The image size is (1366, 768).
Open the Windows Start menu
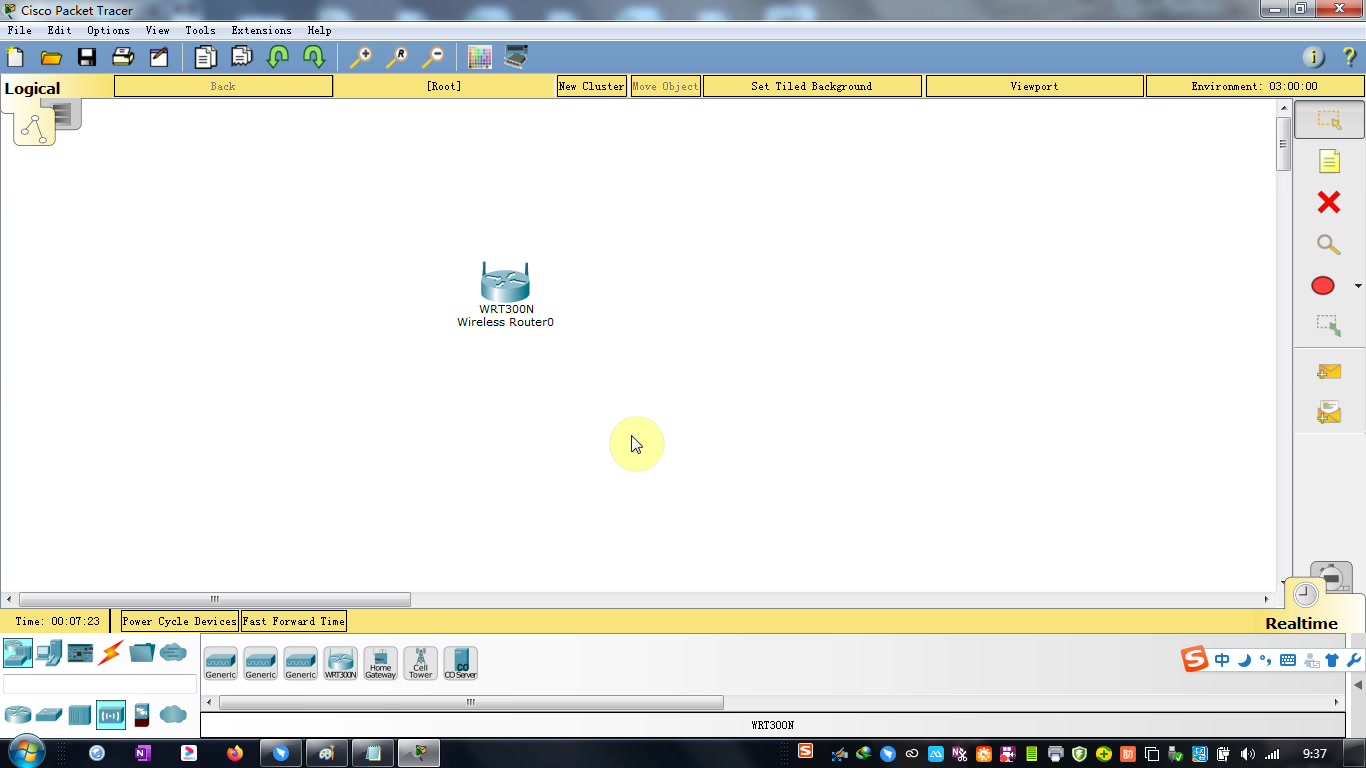pos(25,752)
